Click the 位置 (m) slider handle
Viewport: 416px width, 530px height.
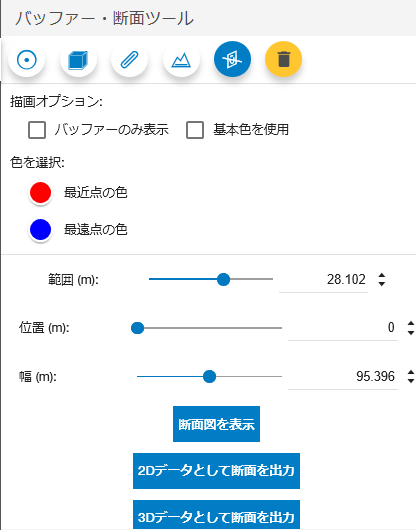coord(138,328)
